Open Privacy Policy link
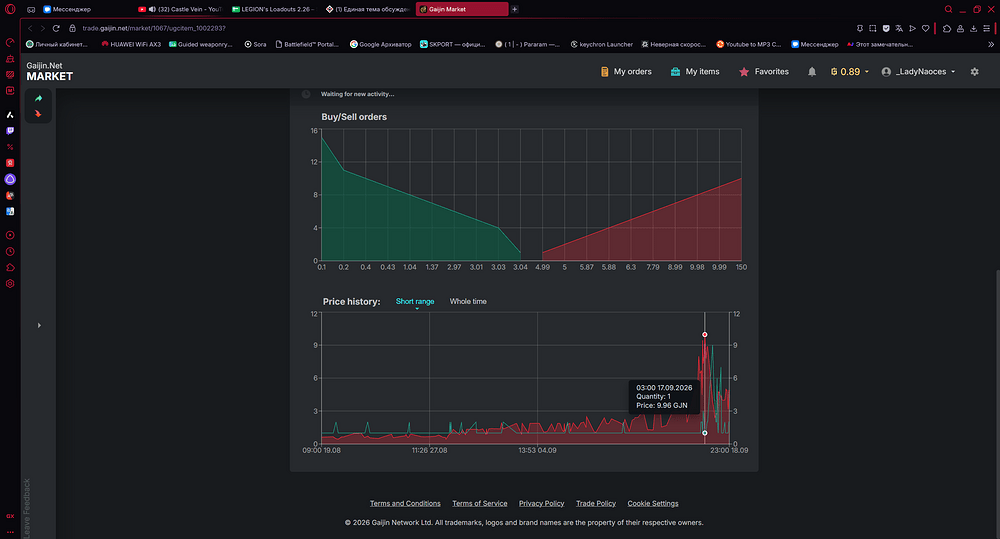Screen dimensions: 1000x539 pos(541,503)
